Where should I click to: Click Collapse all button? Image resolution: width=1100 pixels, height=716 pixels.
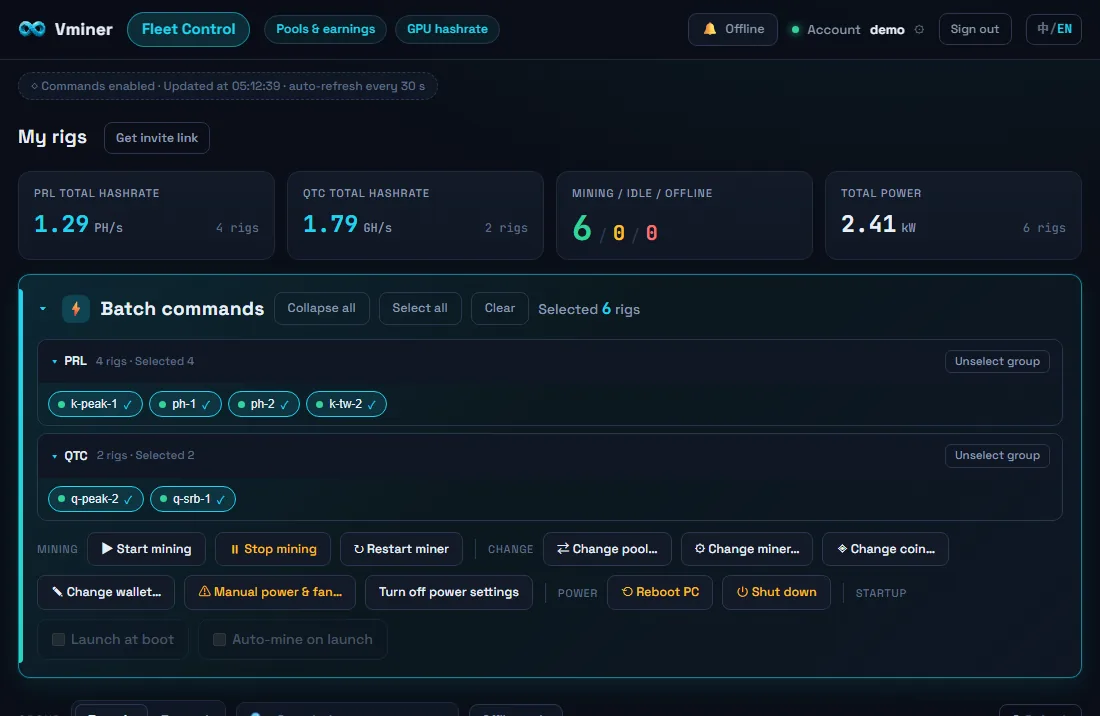321,309
